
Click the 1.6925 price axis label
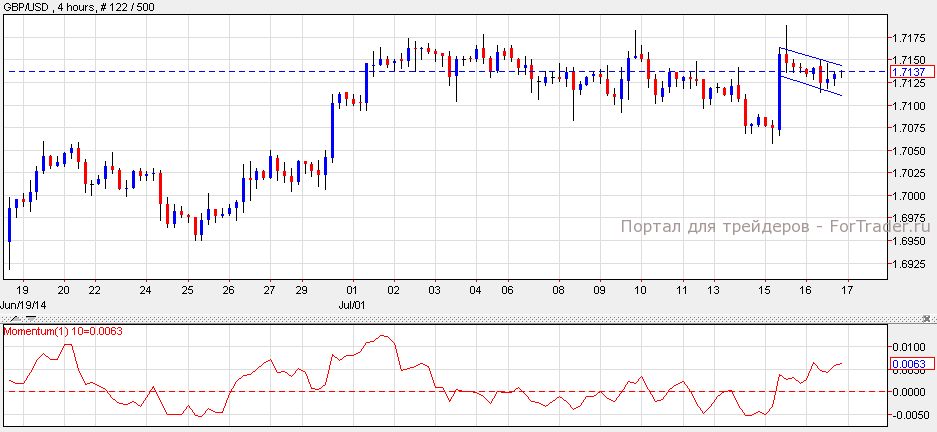(x=908, y=265)
